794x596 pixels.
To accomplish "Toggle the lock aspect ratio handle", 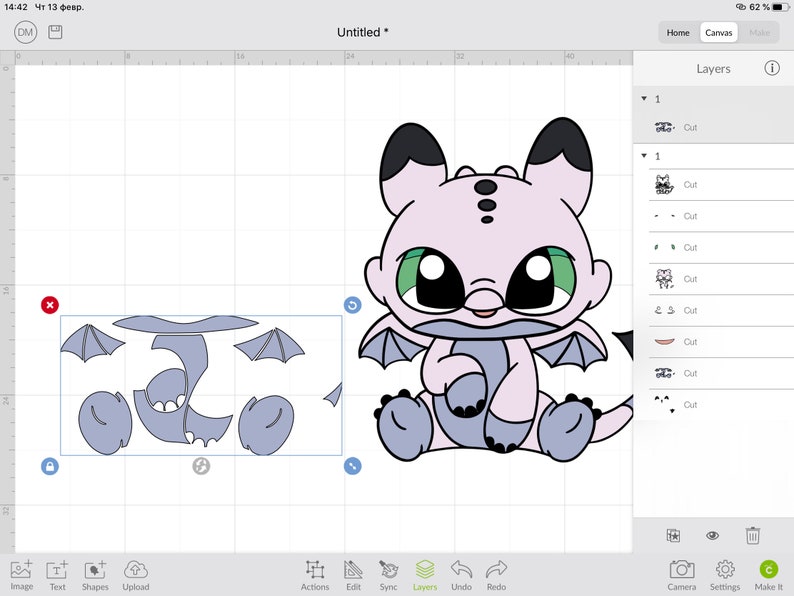I will [50, 466].
